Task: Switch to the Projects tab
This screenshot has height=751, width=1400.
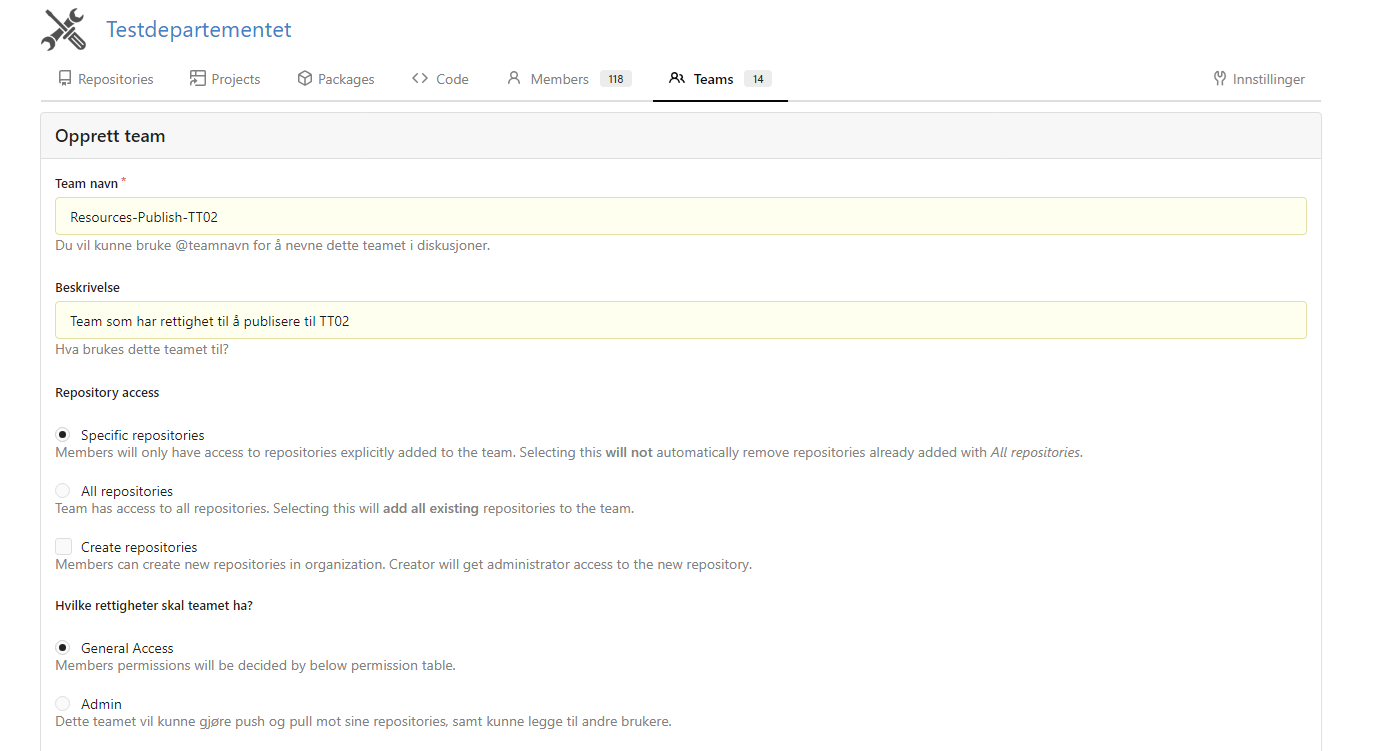Action: click(x=235, y=79)
